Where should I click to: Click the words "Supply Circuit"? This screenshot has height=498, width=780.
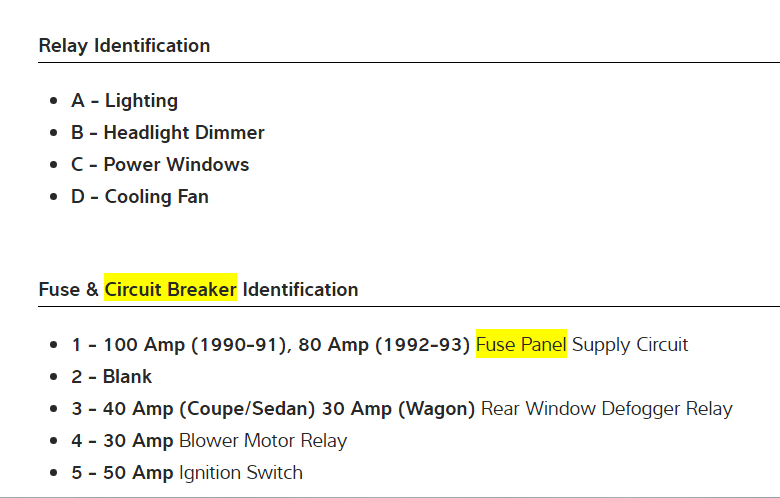[630, 345]
